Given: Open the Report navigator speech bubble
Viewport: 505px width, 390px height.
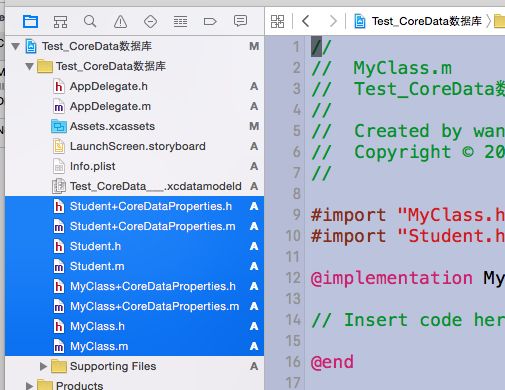Looking at the screenshot, I should 240,21.
